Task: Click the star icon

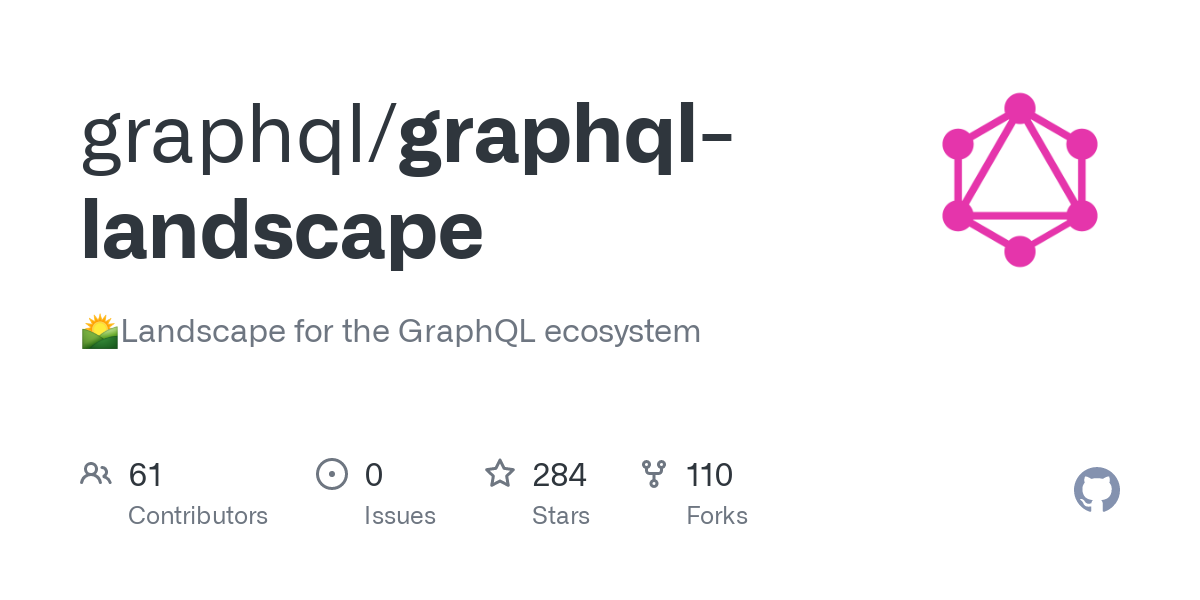Action: point(500,473)
